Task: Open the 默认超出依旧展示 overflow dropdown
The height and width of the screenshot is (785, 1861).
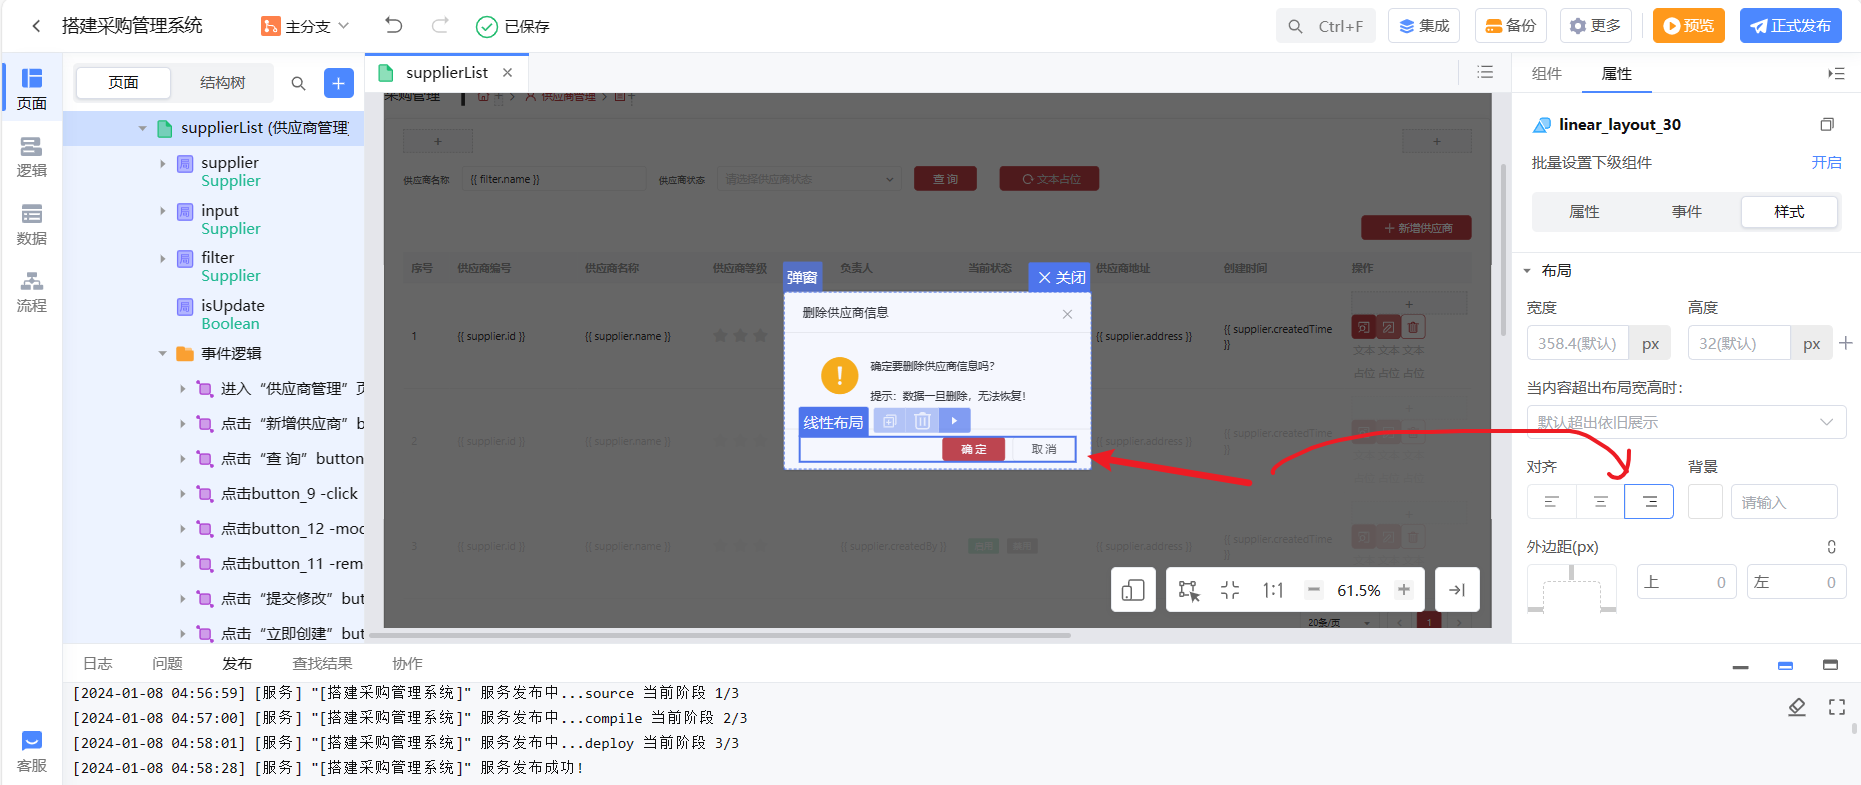Action: tap(1686, 422)
